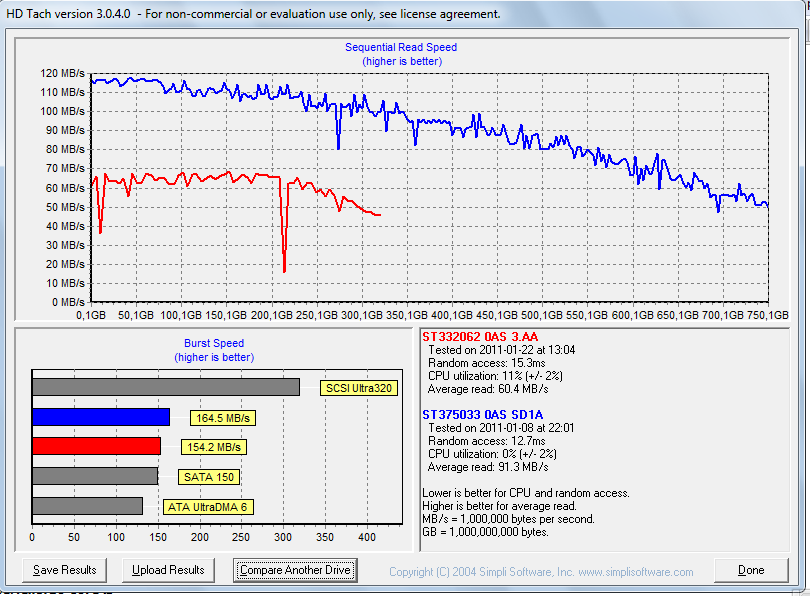Click the Average read: 60.4 MB/s line
This screenshot has width=810, height=596.
487,390
